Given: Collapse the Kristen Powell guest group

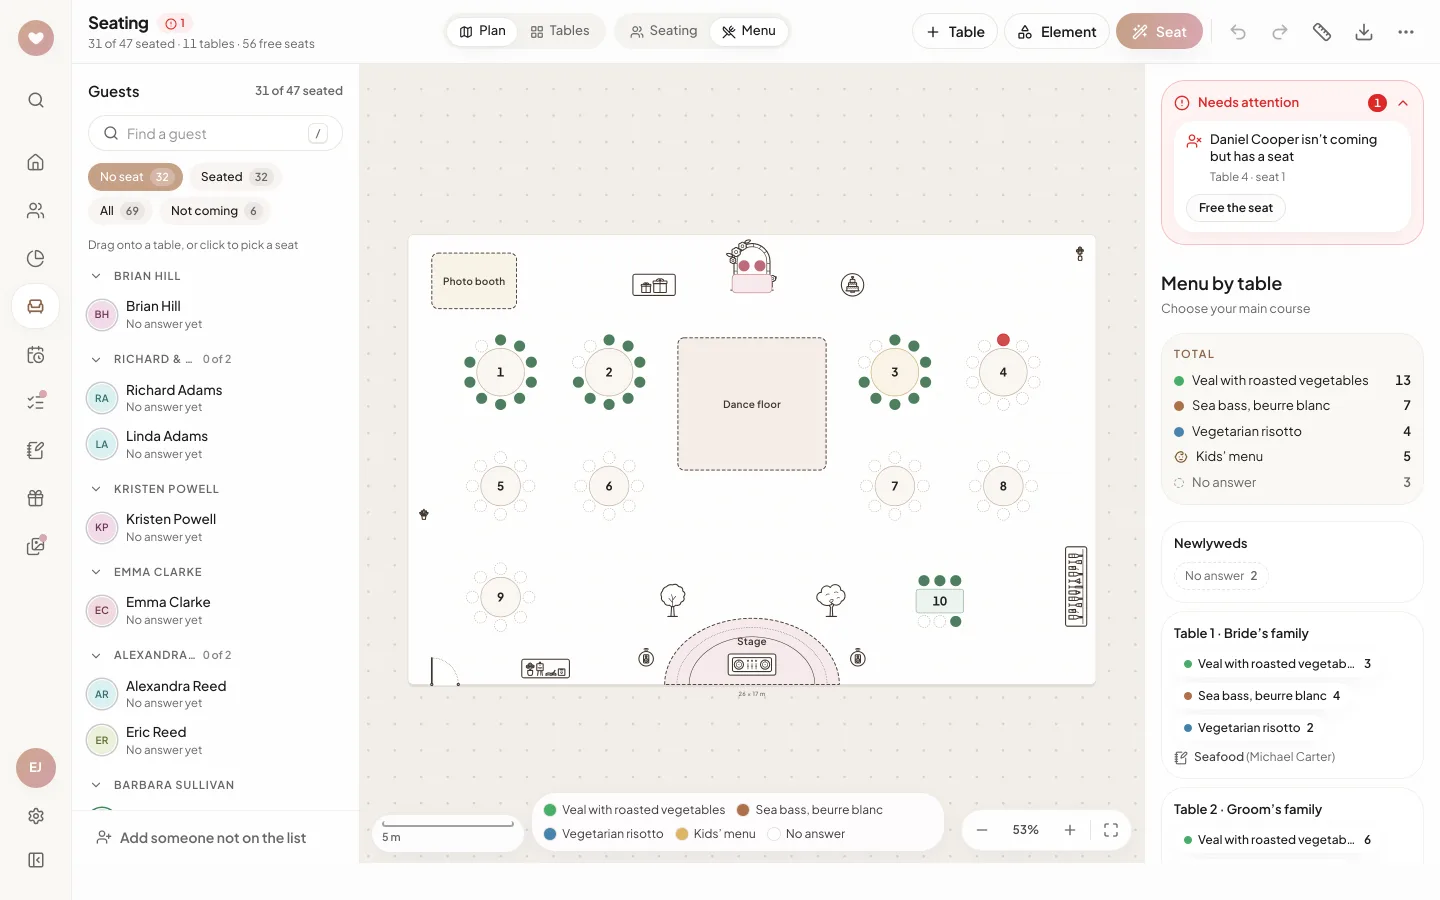Looking at the screenshot, I should 96,489.
